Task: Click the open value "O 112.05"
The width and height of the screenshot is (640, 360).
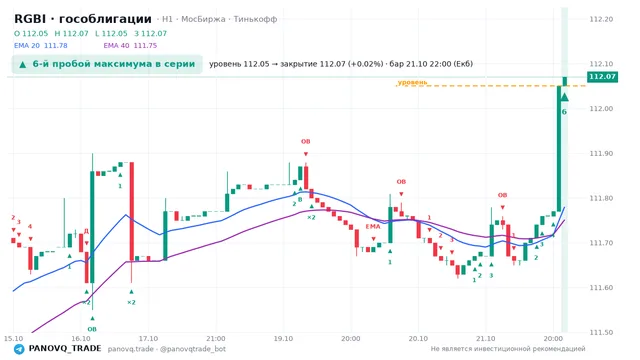Action: pyautogui.click(x=31, y=33)
